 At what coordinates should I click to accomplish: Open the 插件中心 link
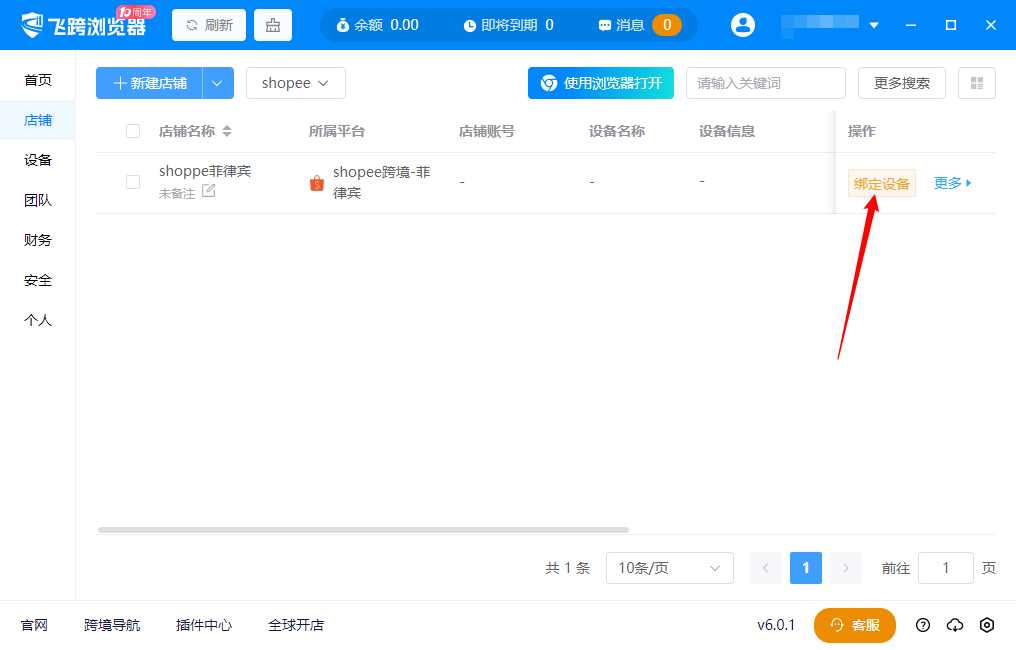click(x=204, y=625)
